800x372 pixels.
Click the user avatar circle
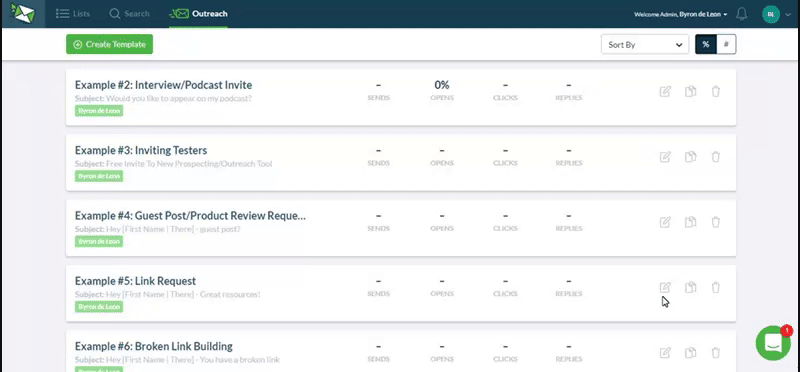click(x=770, y=14)
